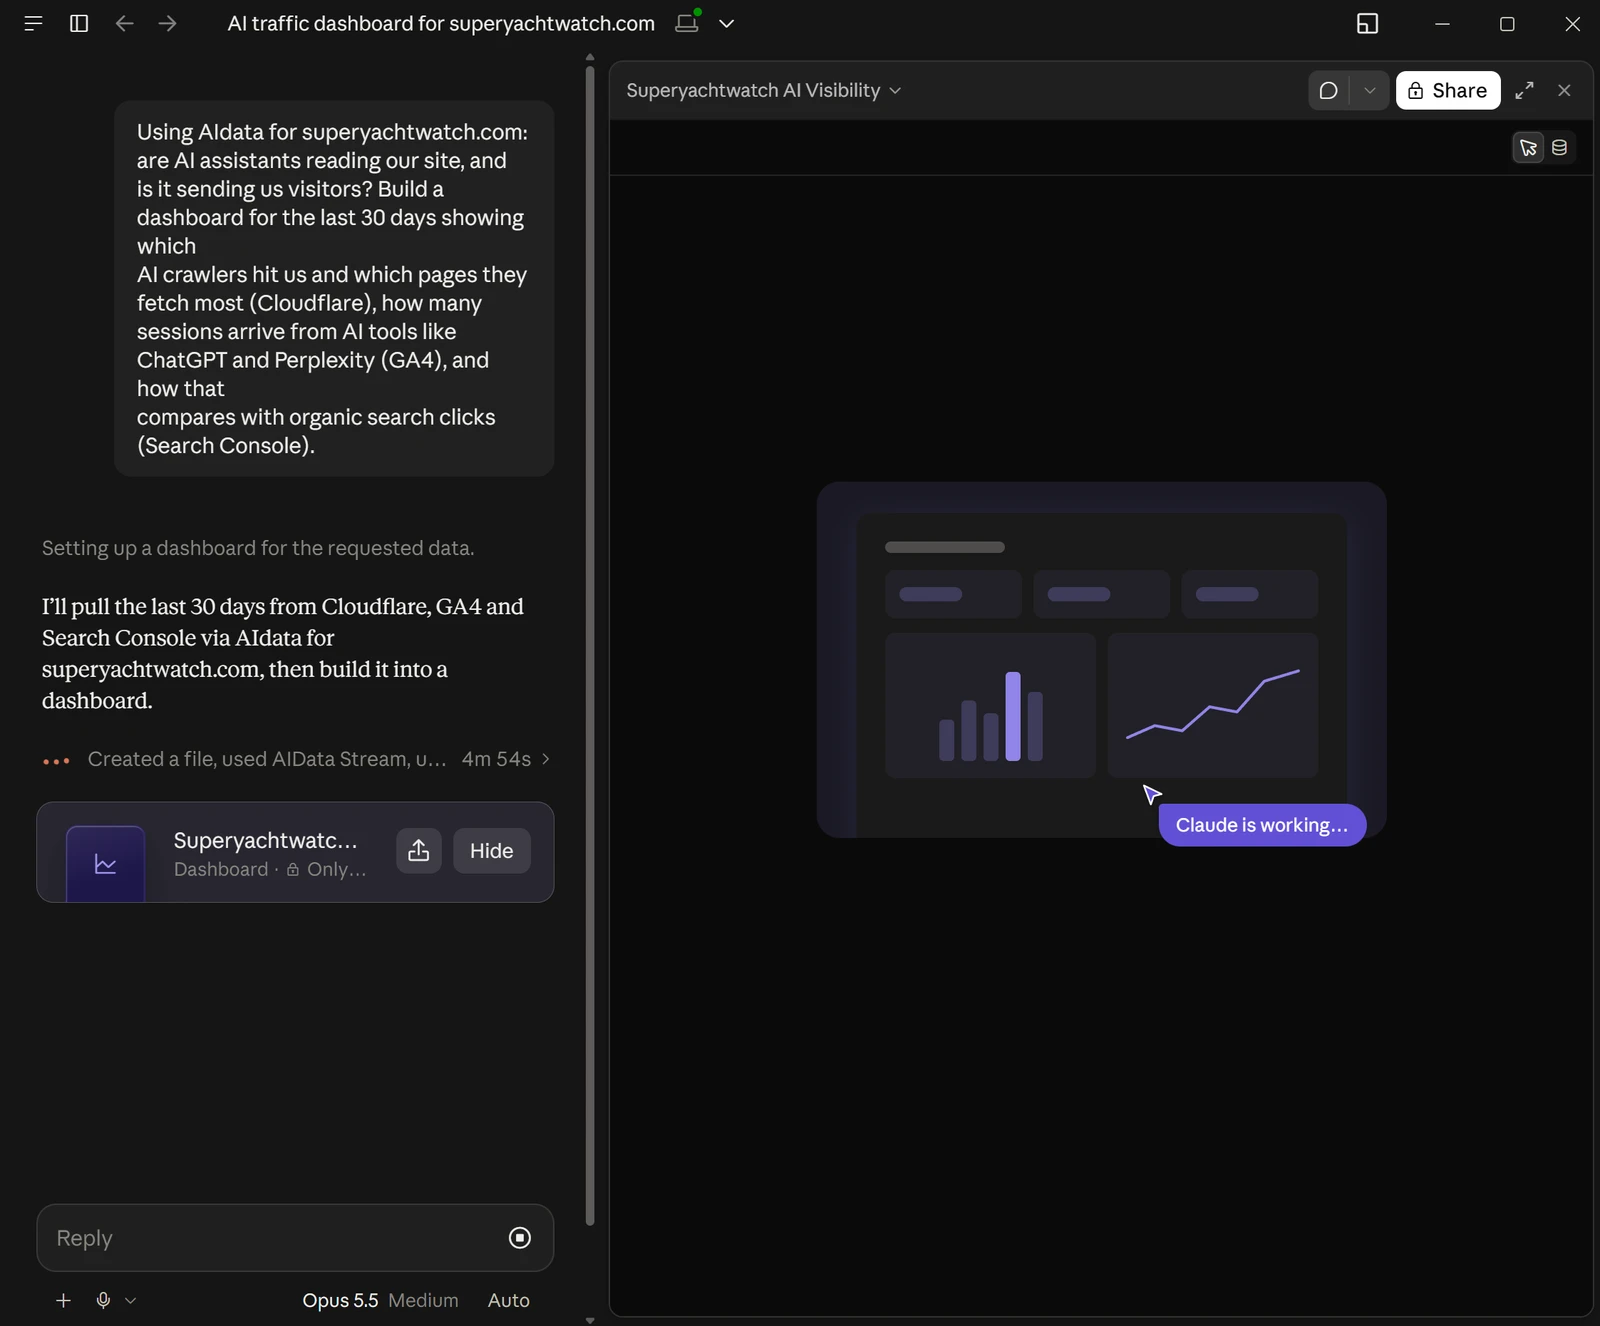This screenshot has height=1326, width=1600.
Task: Click the chat pane vertical scrollbar
Action: (x=590, y=645)
